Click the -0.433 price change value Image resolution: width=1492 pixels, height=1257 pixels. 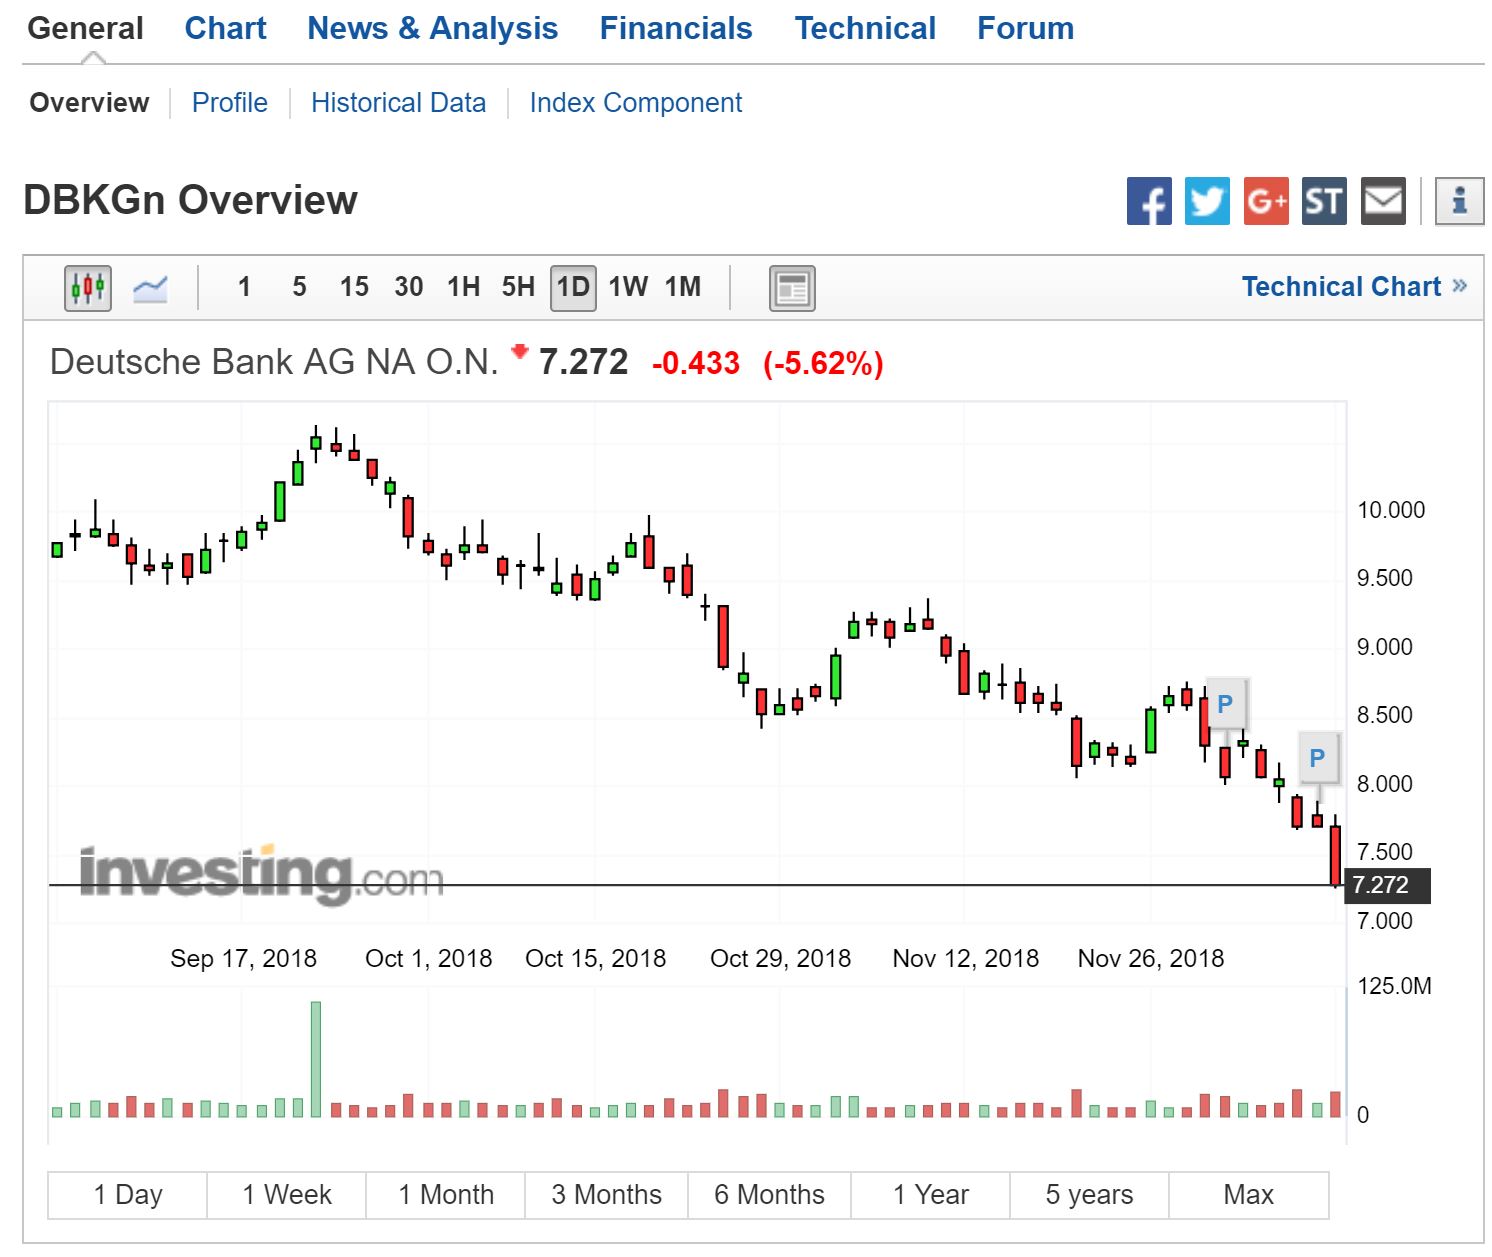[x=696, y=363]
